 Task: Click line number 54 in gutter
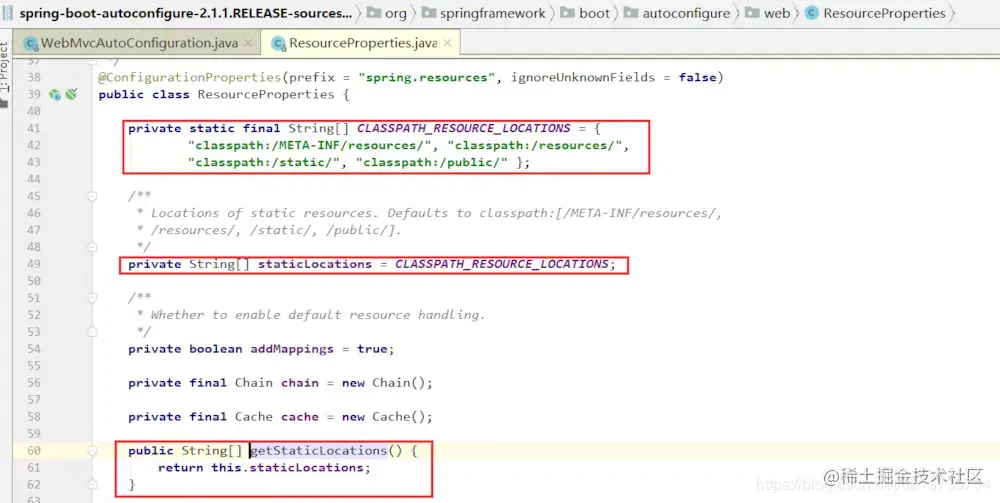pos(33,349)
